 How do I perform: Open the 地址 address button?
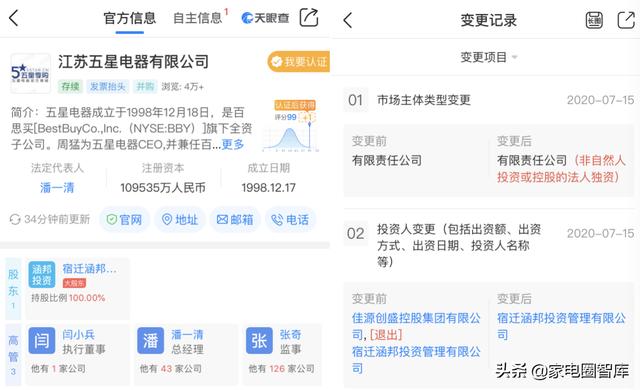180,220
